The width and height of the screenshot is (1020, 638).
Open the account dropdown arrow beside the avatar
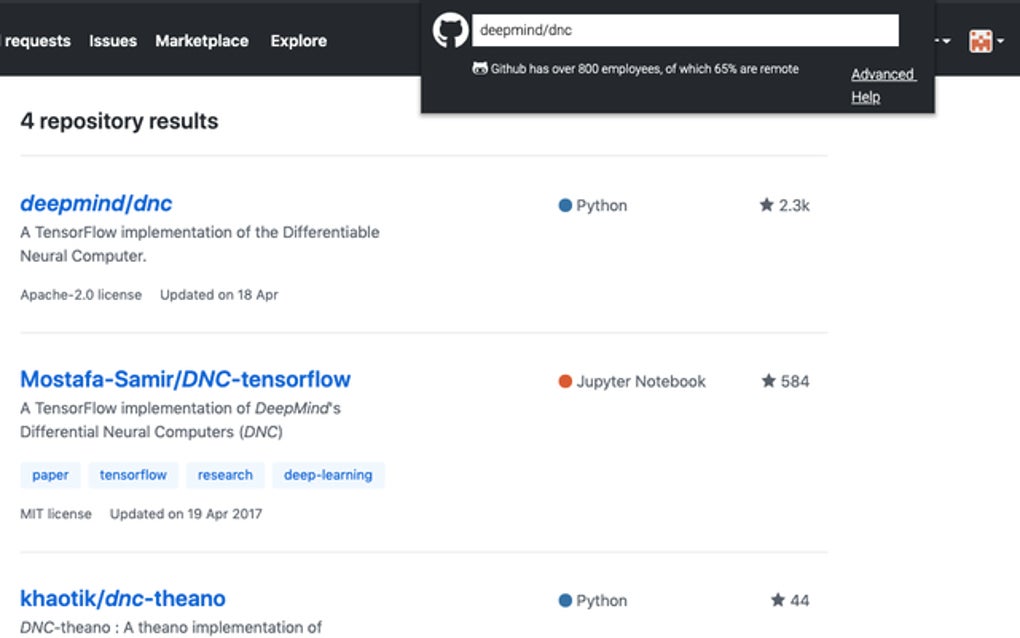1000,43
